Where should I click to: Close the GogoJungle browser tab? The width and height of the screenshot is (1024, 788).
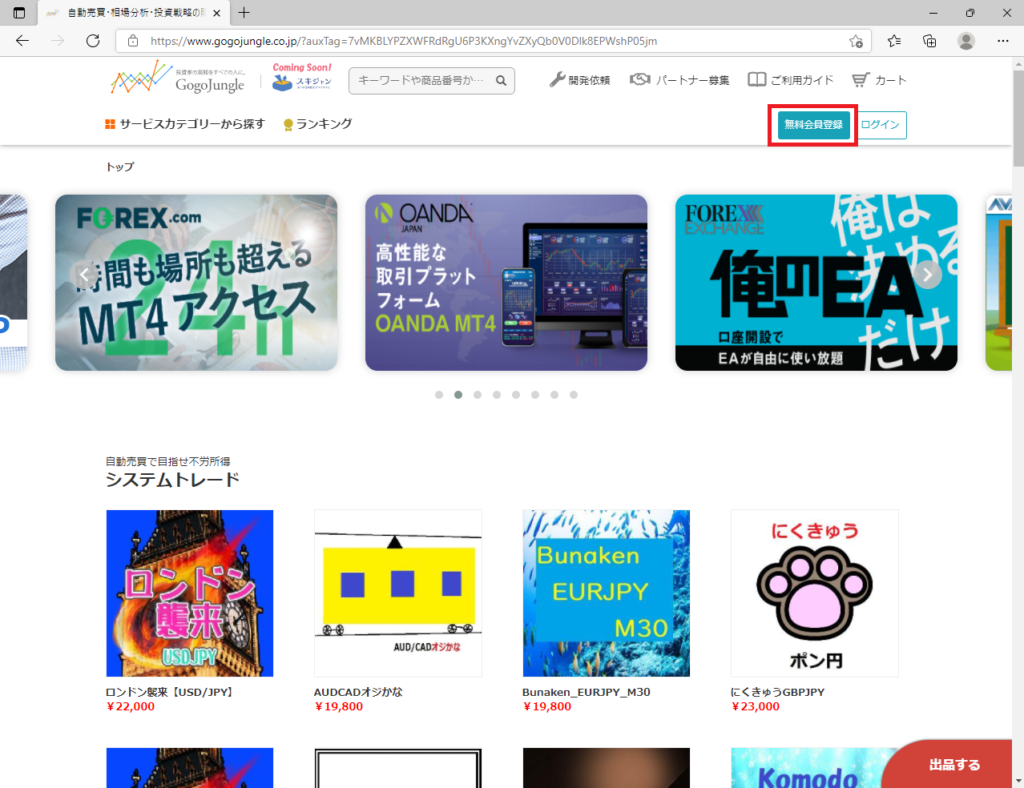point(217,12)
